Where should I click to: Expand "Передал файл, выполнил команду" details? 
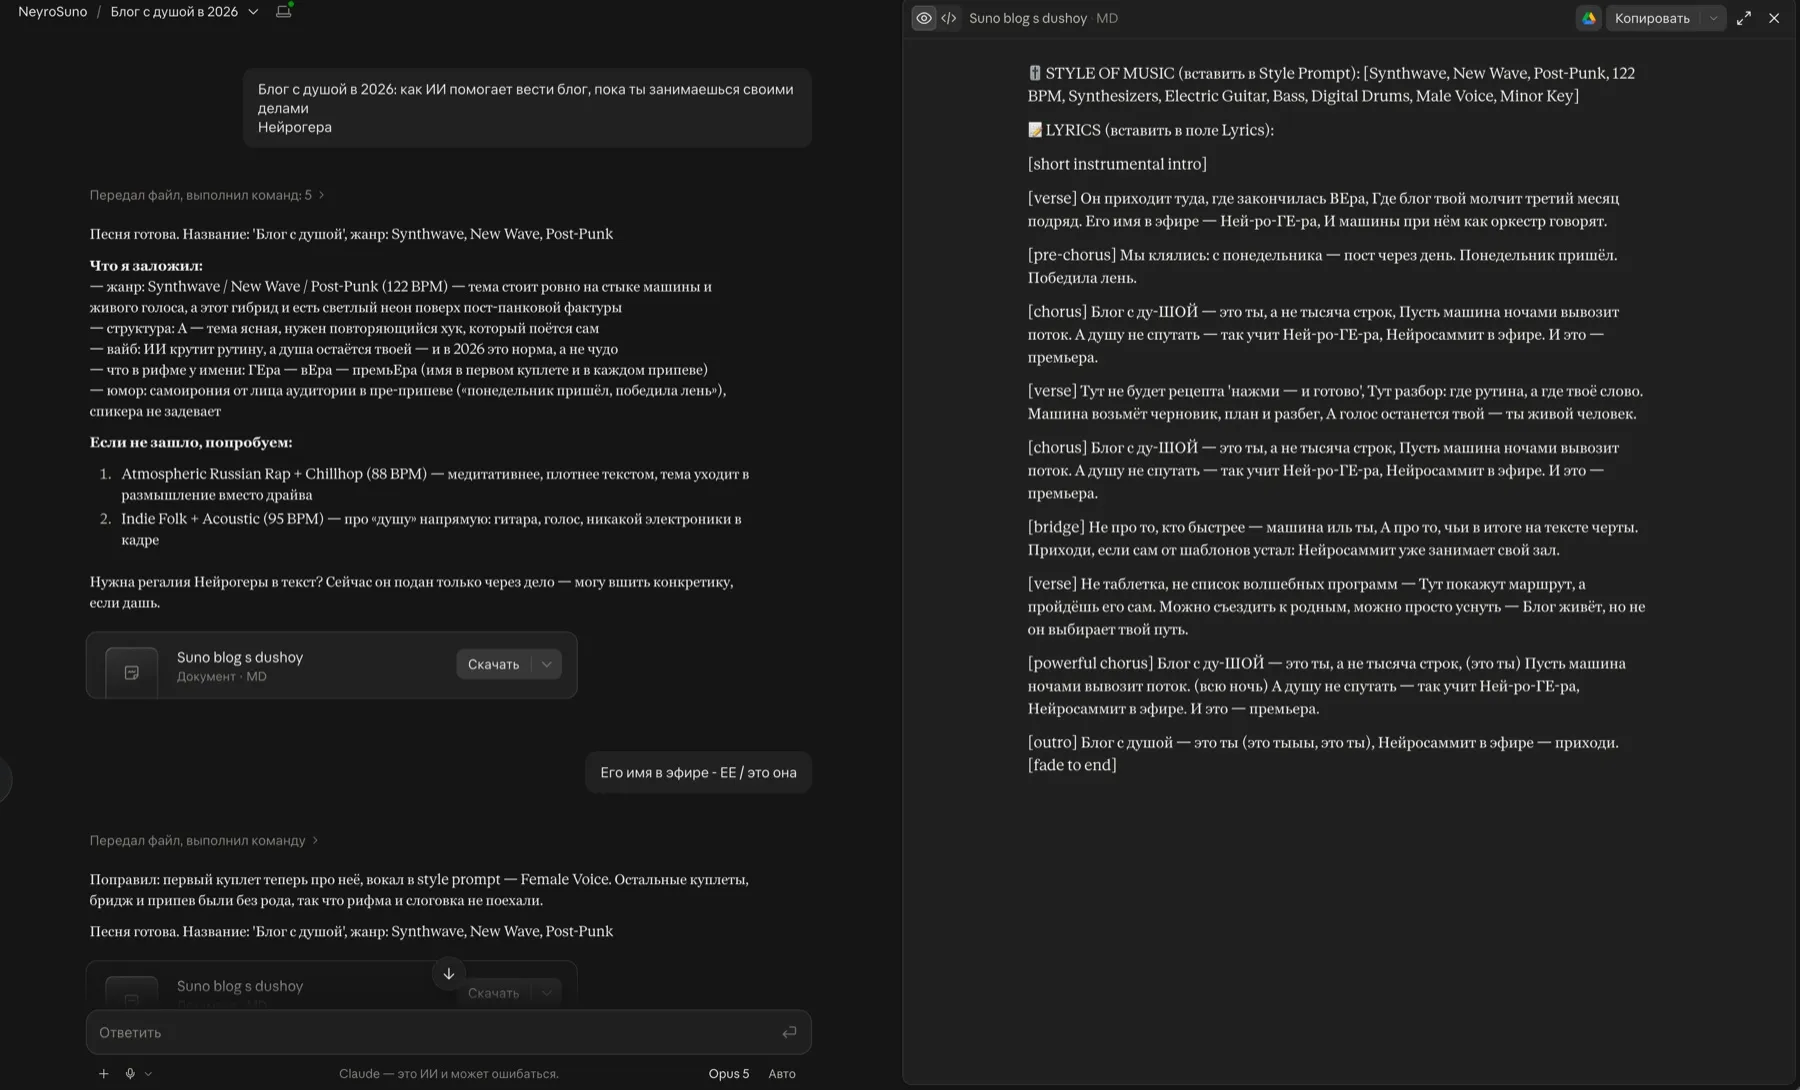point(204,840)
